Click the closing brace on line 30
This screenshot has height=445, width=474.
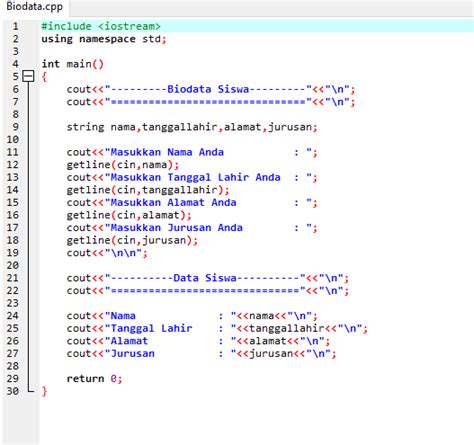(44, 391)
